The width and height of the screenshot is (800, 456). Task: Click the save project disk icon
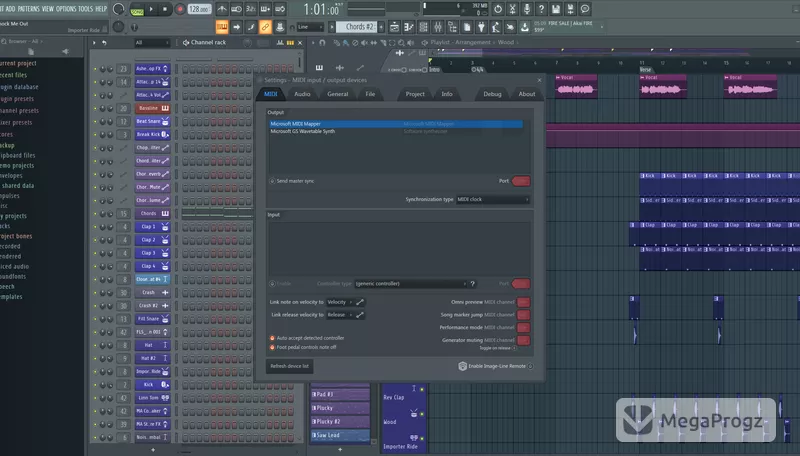point(556,9)
